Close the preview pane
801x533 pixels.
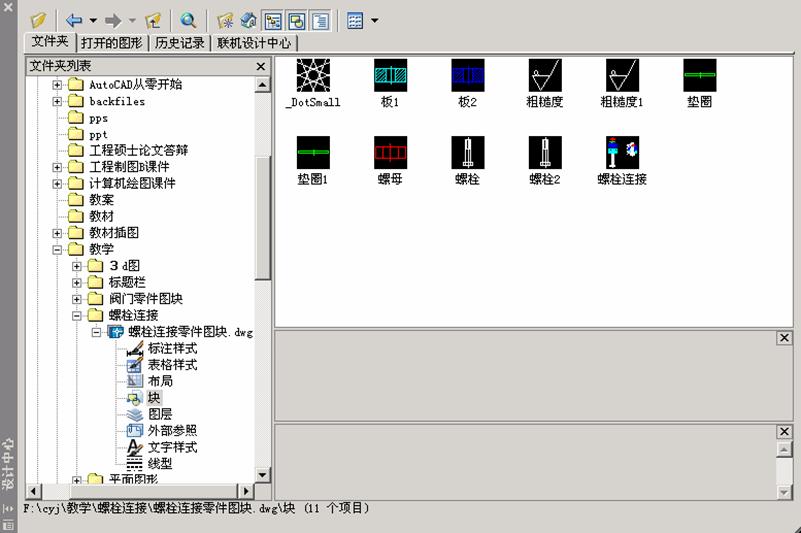tap(784, 338)
